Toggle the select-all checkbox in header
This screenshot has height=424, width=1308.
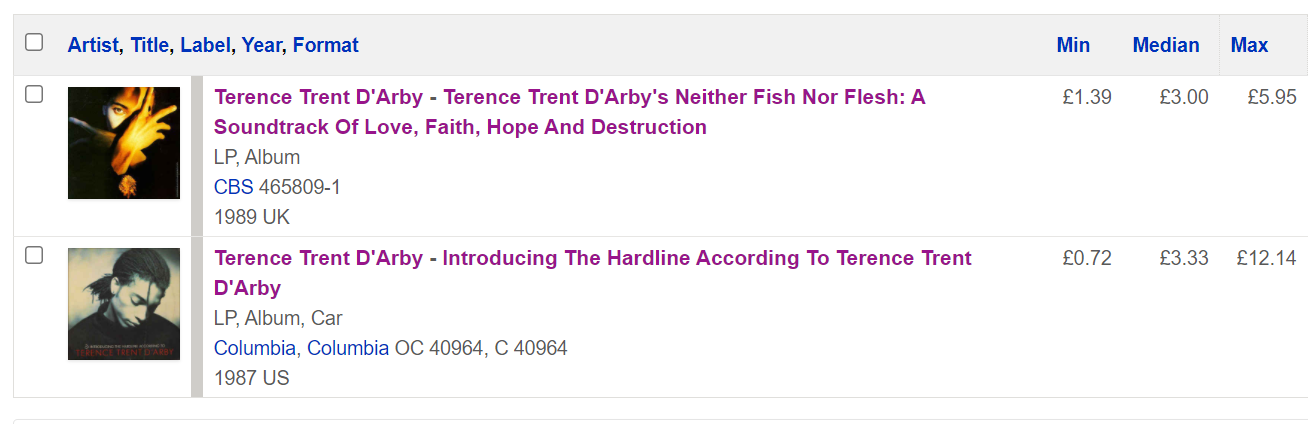pyautogui.click(x=34, y=42)
